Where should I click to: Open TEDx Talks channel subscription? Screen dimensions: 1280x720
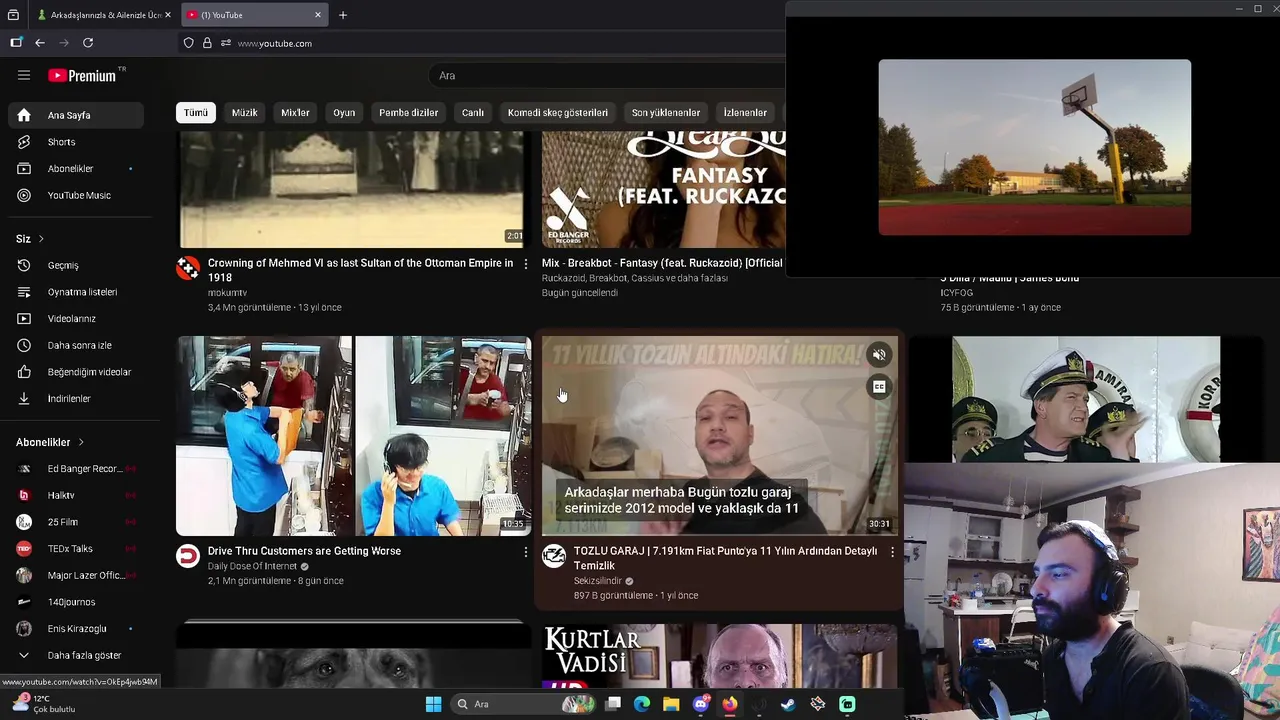(x=76, y=548)
